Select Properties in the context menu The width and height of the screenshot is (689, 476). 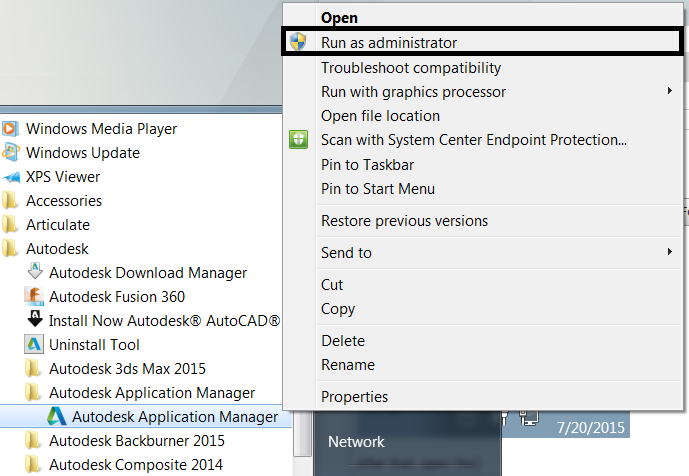(354, 397)
